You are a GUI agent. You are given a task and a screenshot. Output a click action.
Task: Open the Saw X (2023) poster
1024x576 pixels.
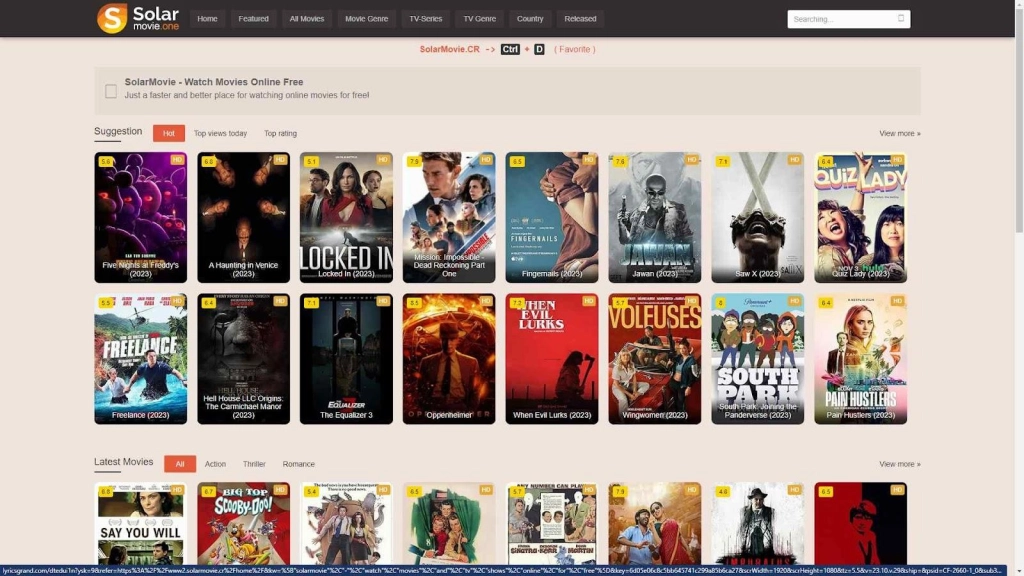pos(758,217)
